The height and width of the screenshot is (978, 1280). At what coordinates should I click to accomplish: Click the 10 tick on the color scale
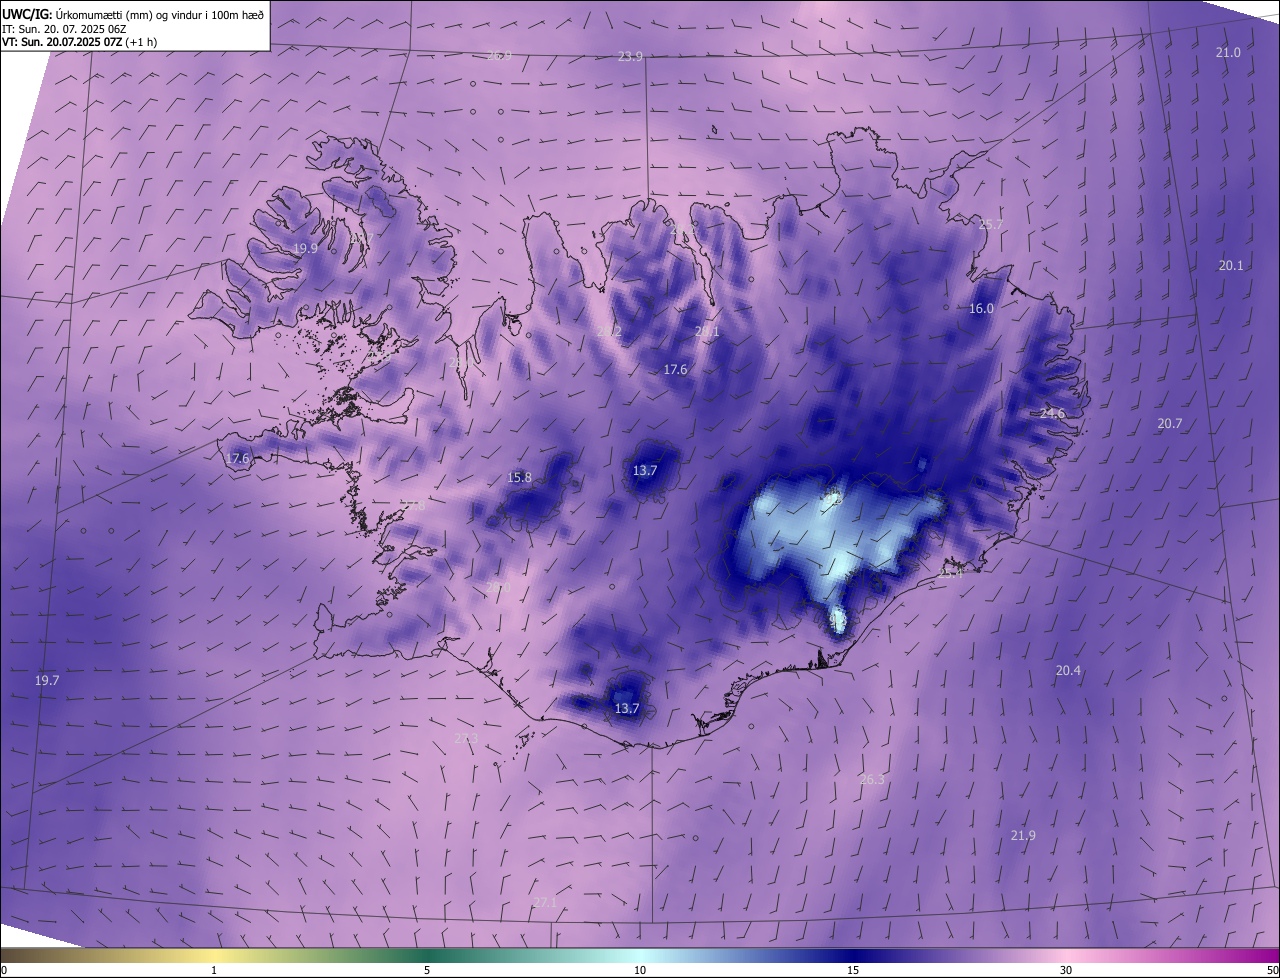pyautogui.click(x=640, y=970)
